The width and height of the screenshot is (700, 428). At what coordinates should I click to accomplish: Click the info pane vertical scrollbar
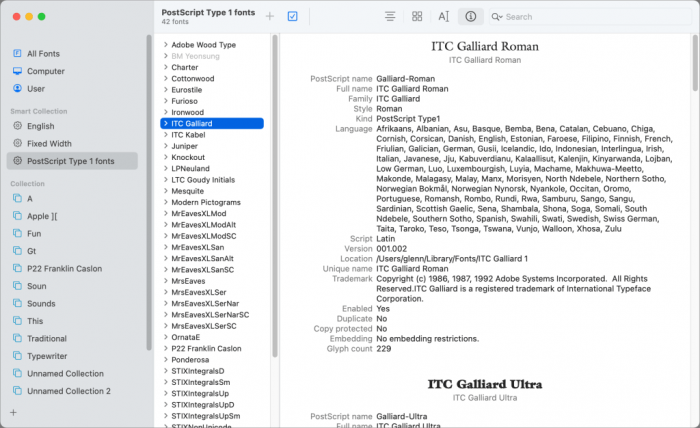click(x=695, y=62)
